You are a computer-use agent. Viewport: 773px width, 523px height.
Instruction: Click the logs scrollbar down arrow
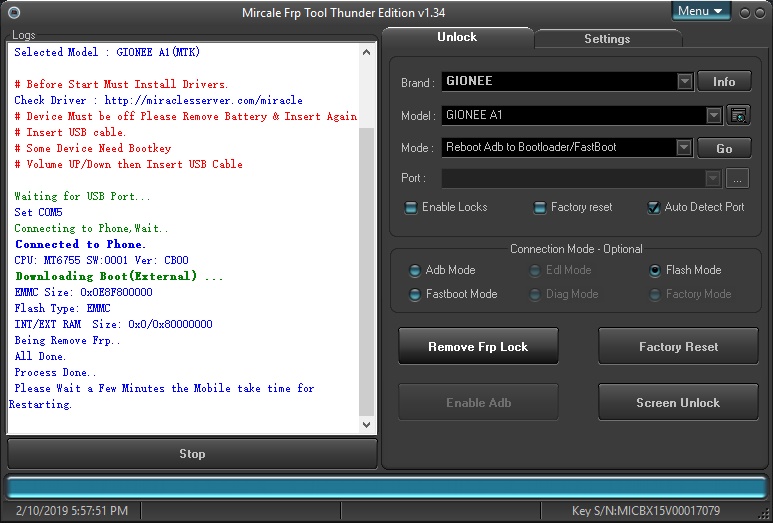[366, 424]
